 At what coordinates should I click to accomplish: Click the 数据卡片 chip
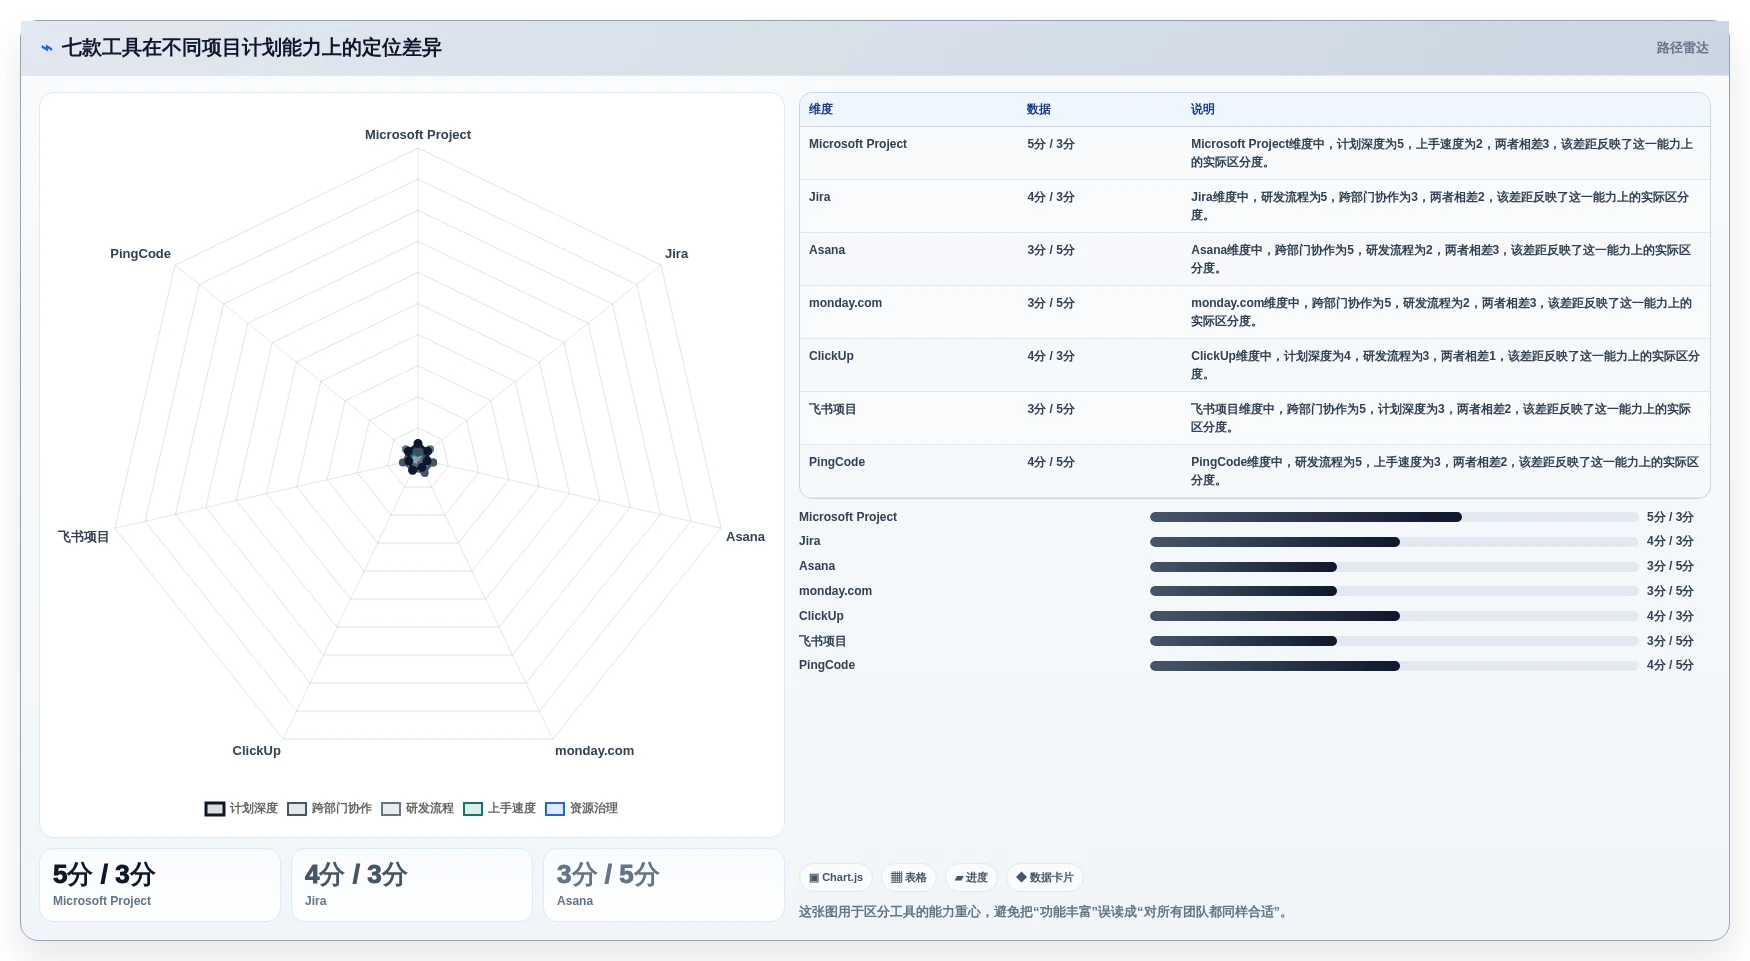coord(1045,878)
